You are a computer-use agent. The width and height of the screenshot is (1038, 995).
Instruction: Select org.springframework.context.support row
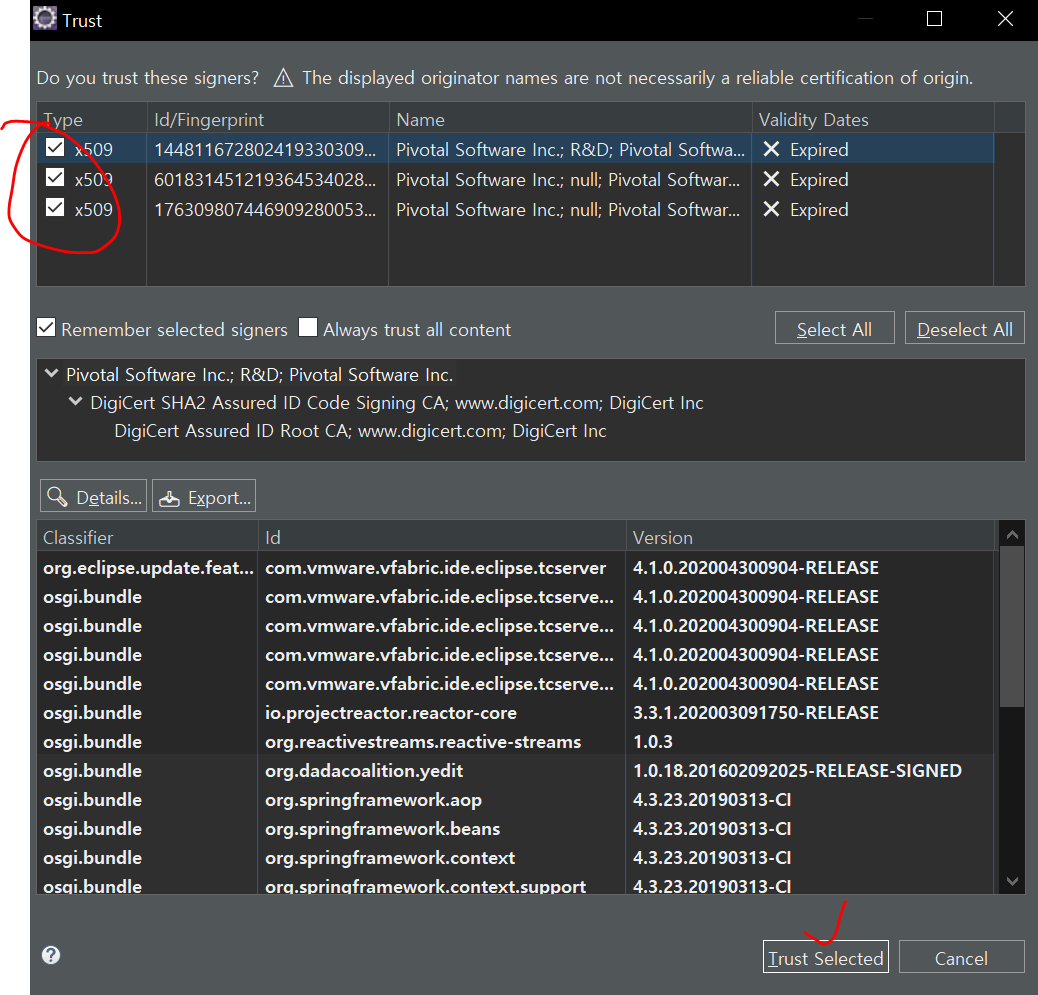(516, 884)
